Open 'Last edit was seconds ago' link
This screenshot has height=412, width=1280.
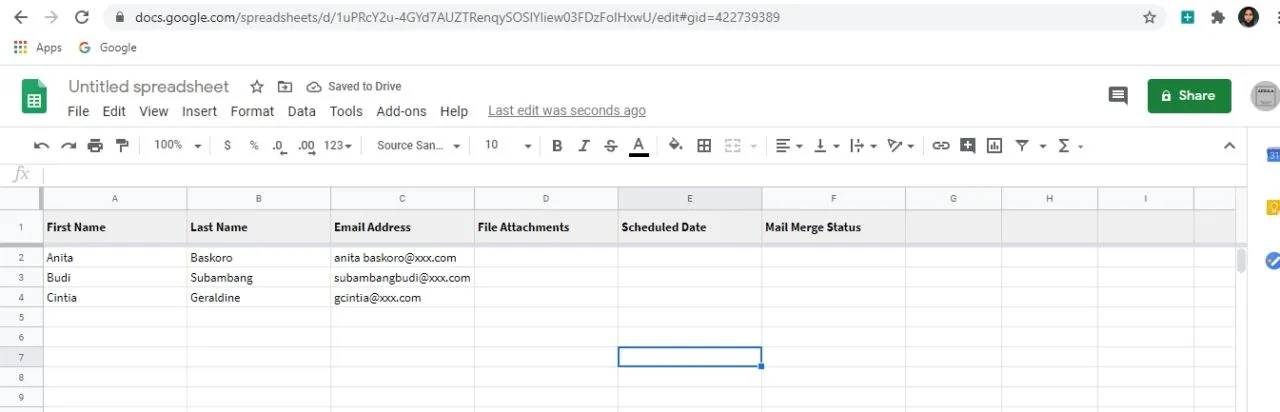567,111
